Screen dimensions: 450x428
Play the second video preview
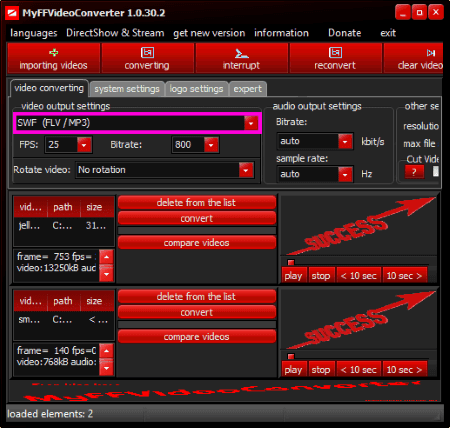294,370
